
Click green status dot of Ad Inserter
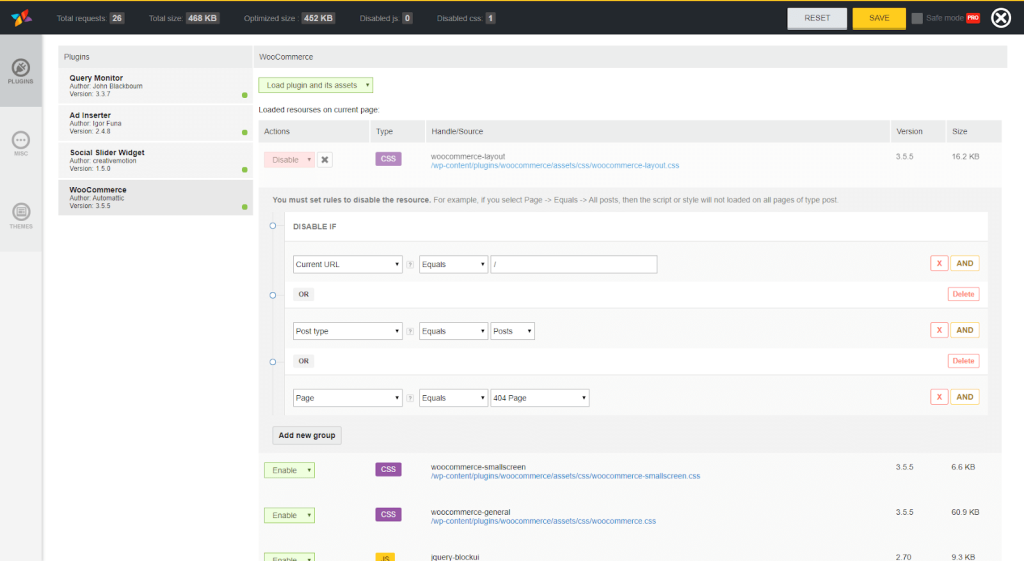click(245, 133)
